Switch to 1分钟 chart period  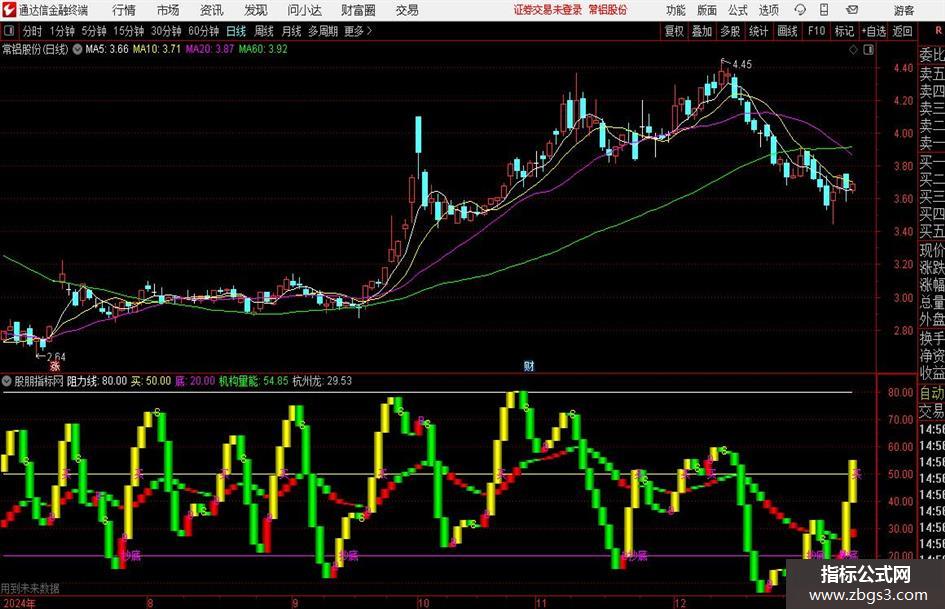click(x=61, y=31)
